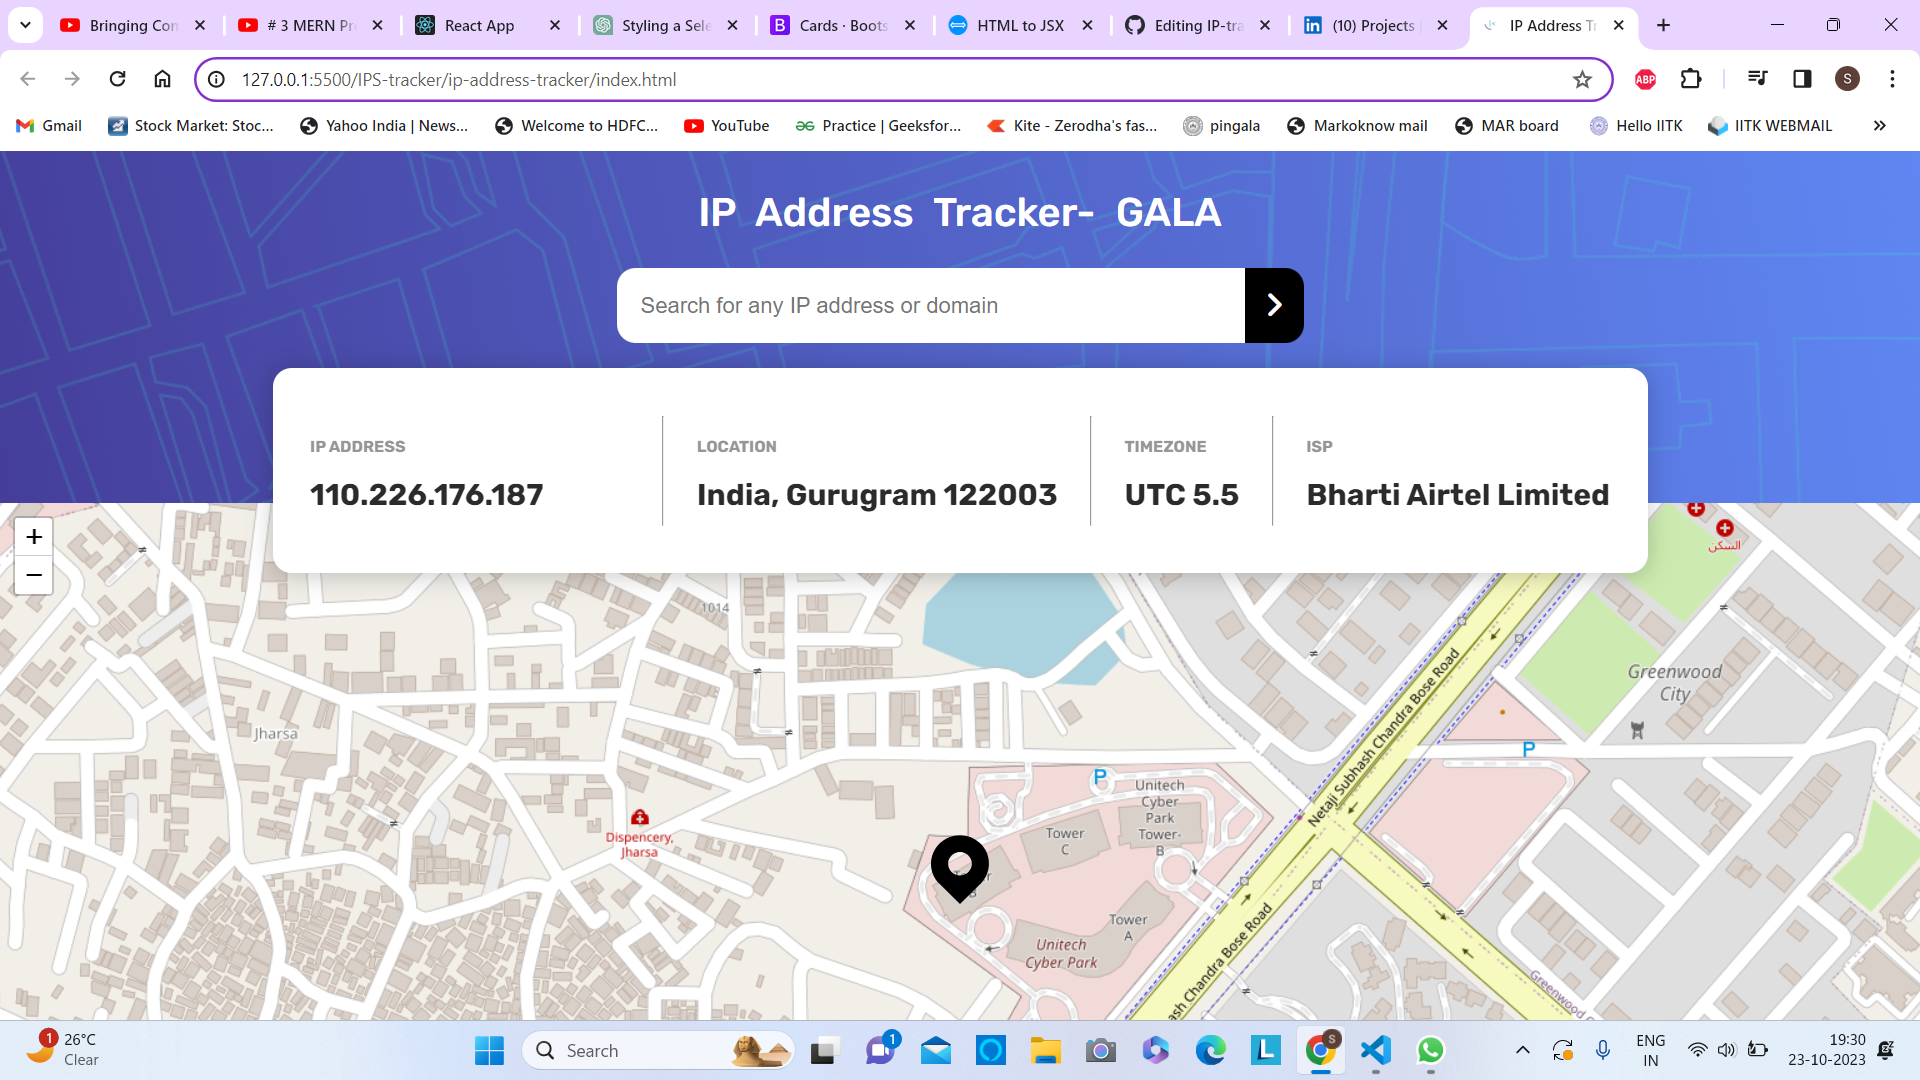Zoom out on the map
1920x1080 pixels.
point(33,576)
